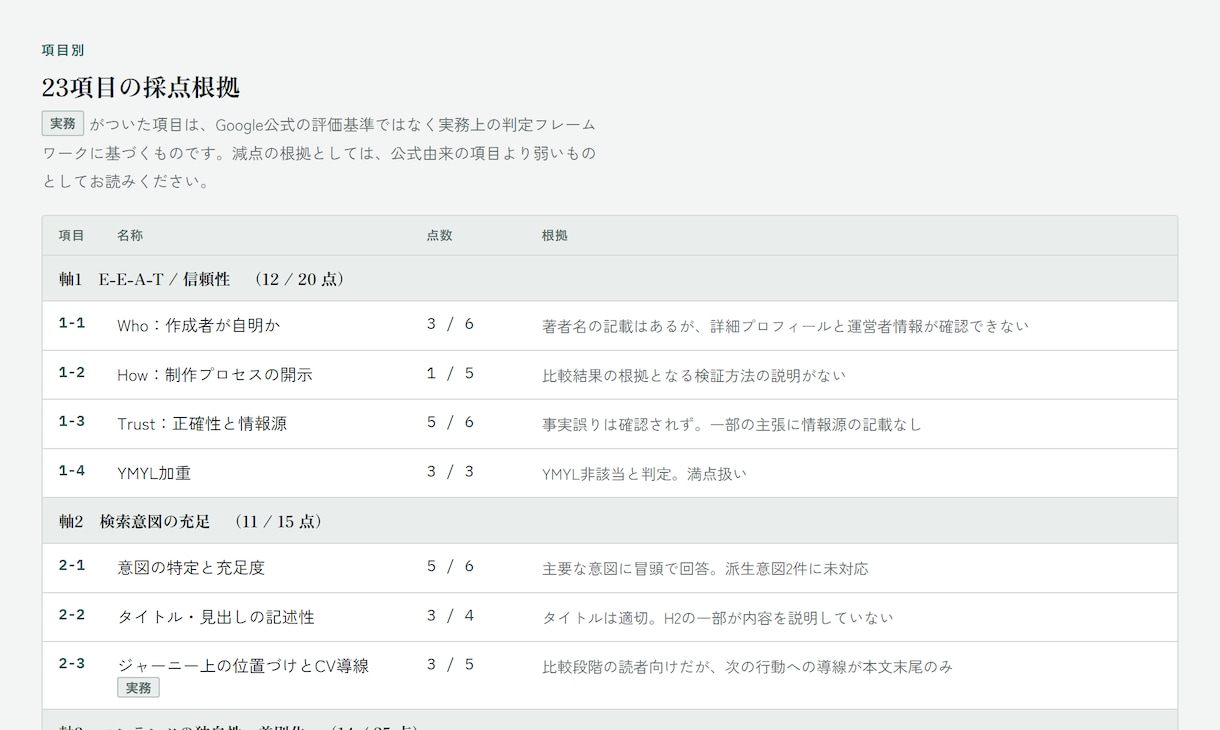Image resolution: width=1220 pixels, height=730 pixels.
Task: Click 意図の特定と充足度 name cell
Action: [x=191, y=568]
